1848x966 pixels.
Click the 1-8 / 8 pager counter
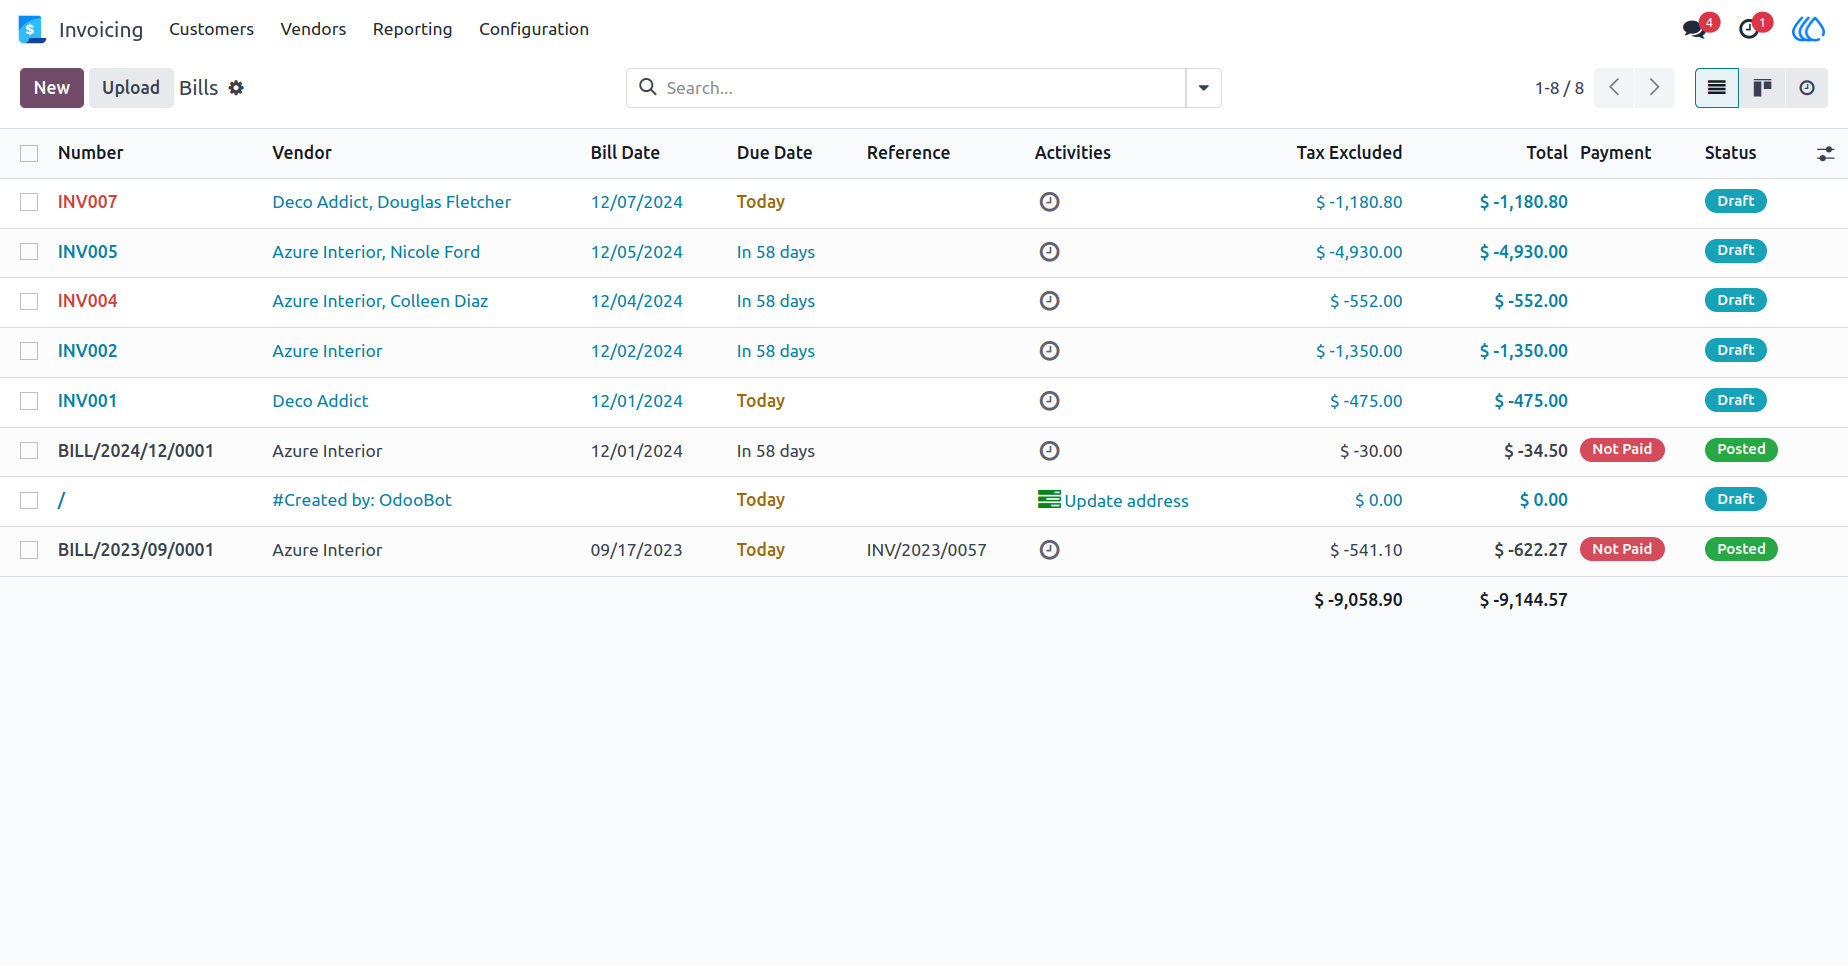pos(1559,88)
